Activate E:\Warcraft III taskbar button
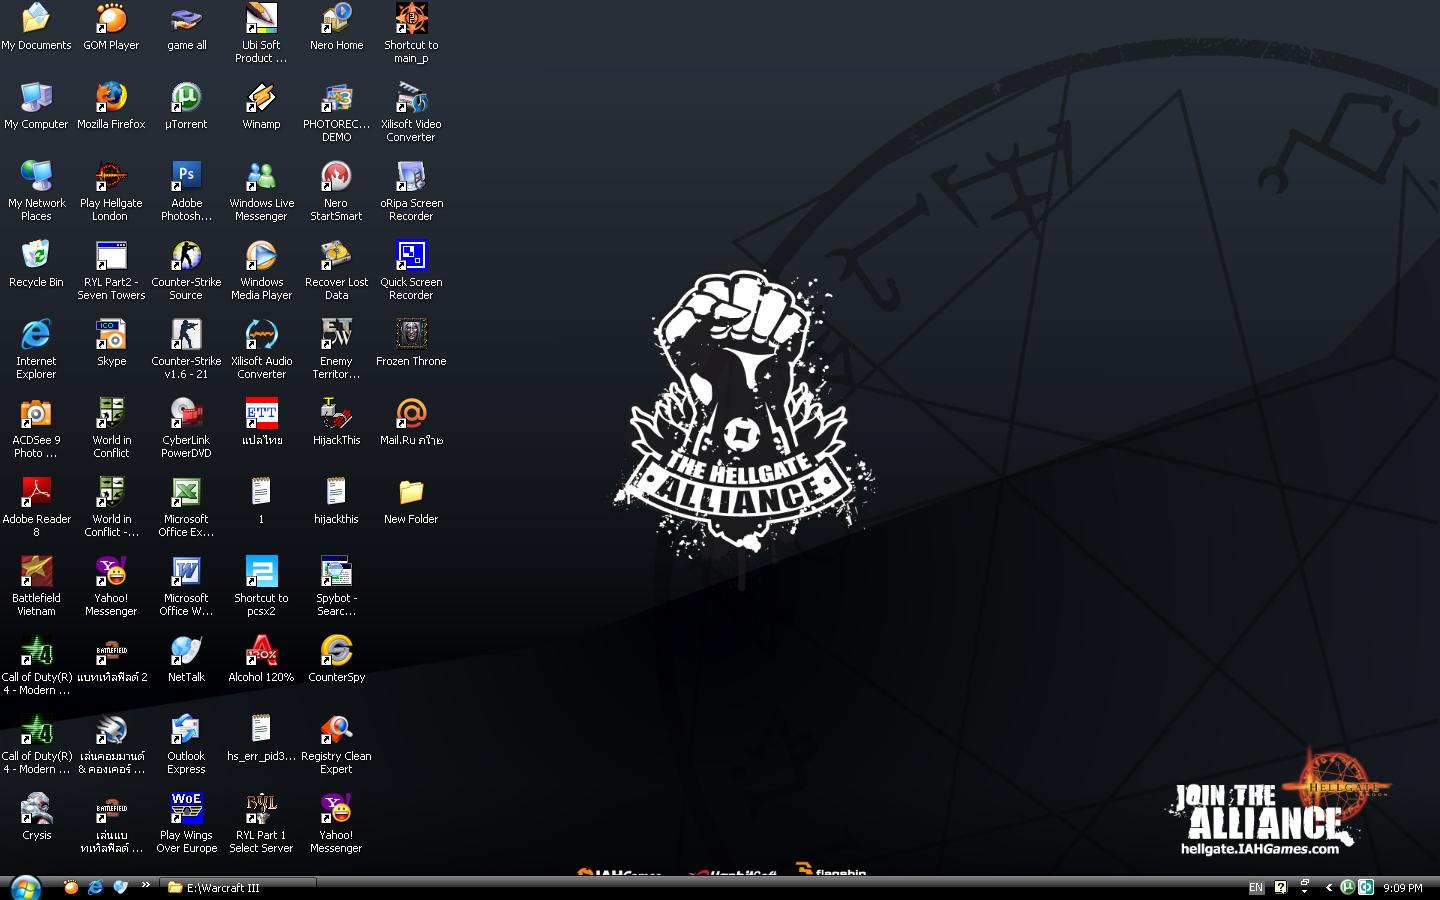This screenshot has height=900, width=1440. point(240,887)
